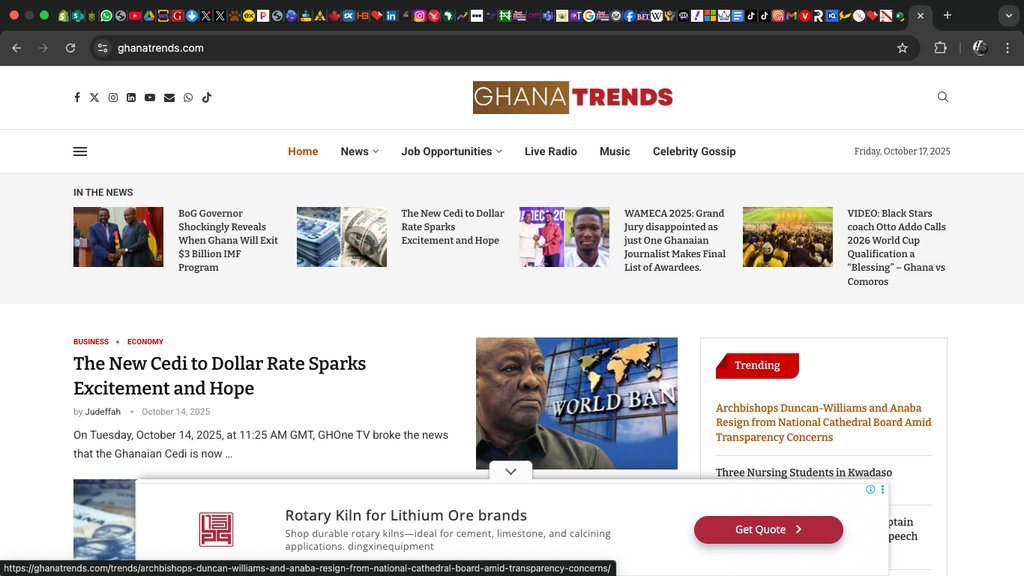
Task: Click the Trending section label
Action: coord(757,365)
